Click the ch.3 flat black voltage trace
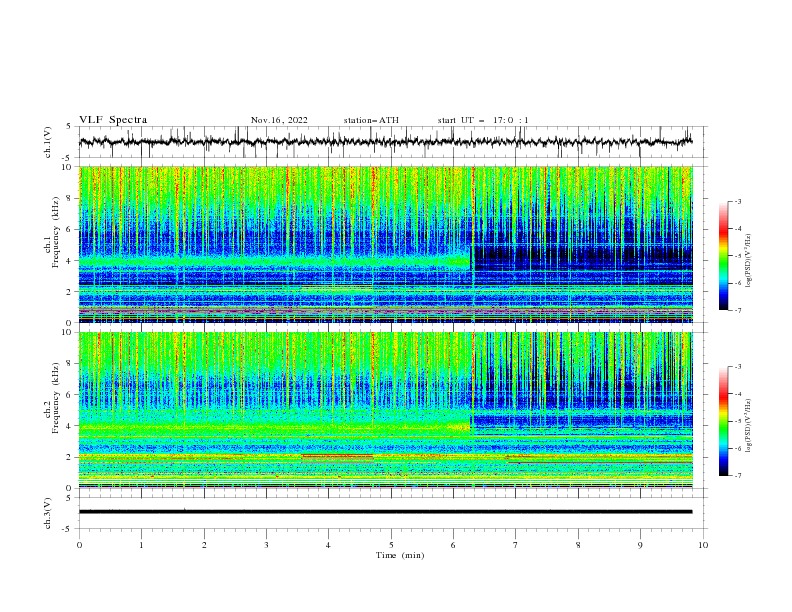Screen dimensions: 792x612 pos(385,512)
